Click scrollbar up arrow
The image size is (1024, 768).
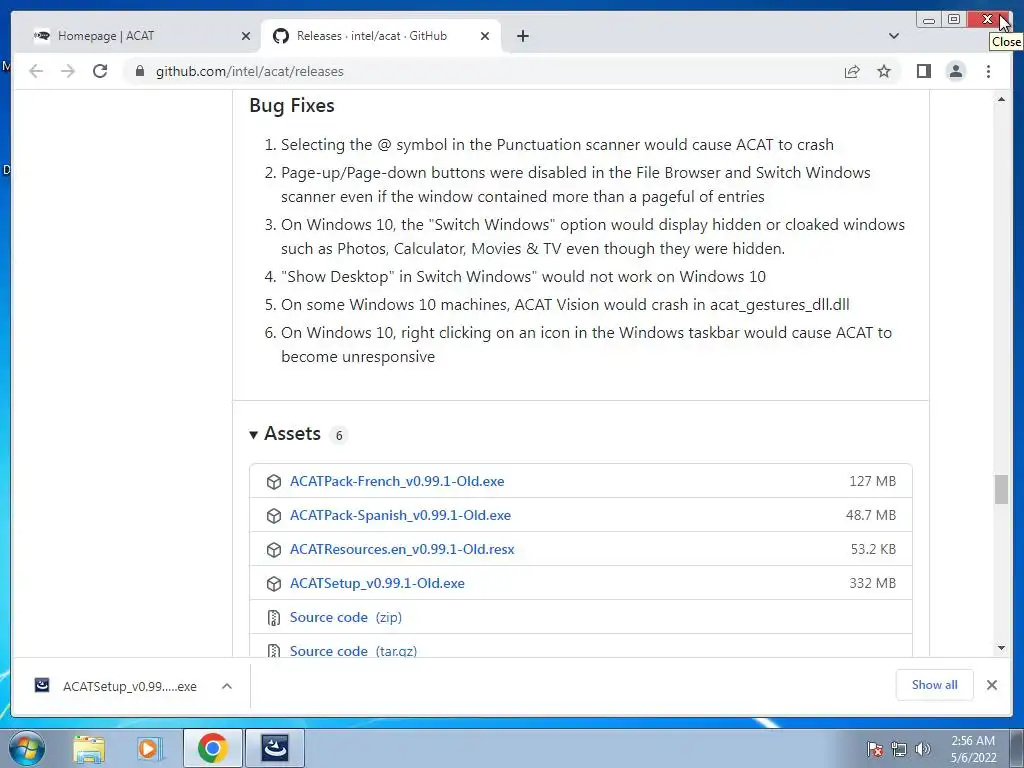pos(1001,99)
